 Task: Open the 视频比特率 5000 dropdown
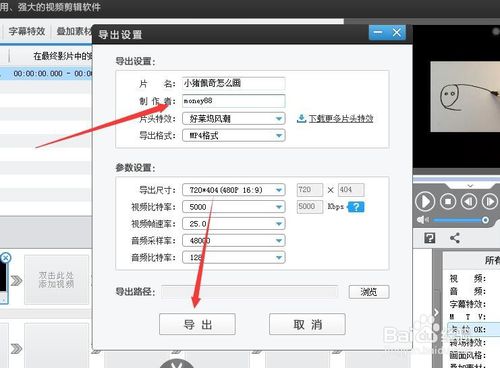coord(233,207)
